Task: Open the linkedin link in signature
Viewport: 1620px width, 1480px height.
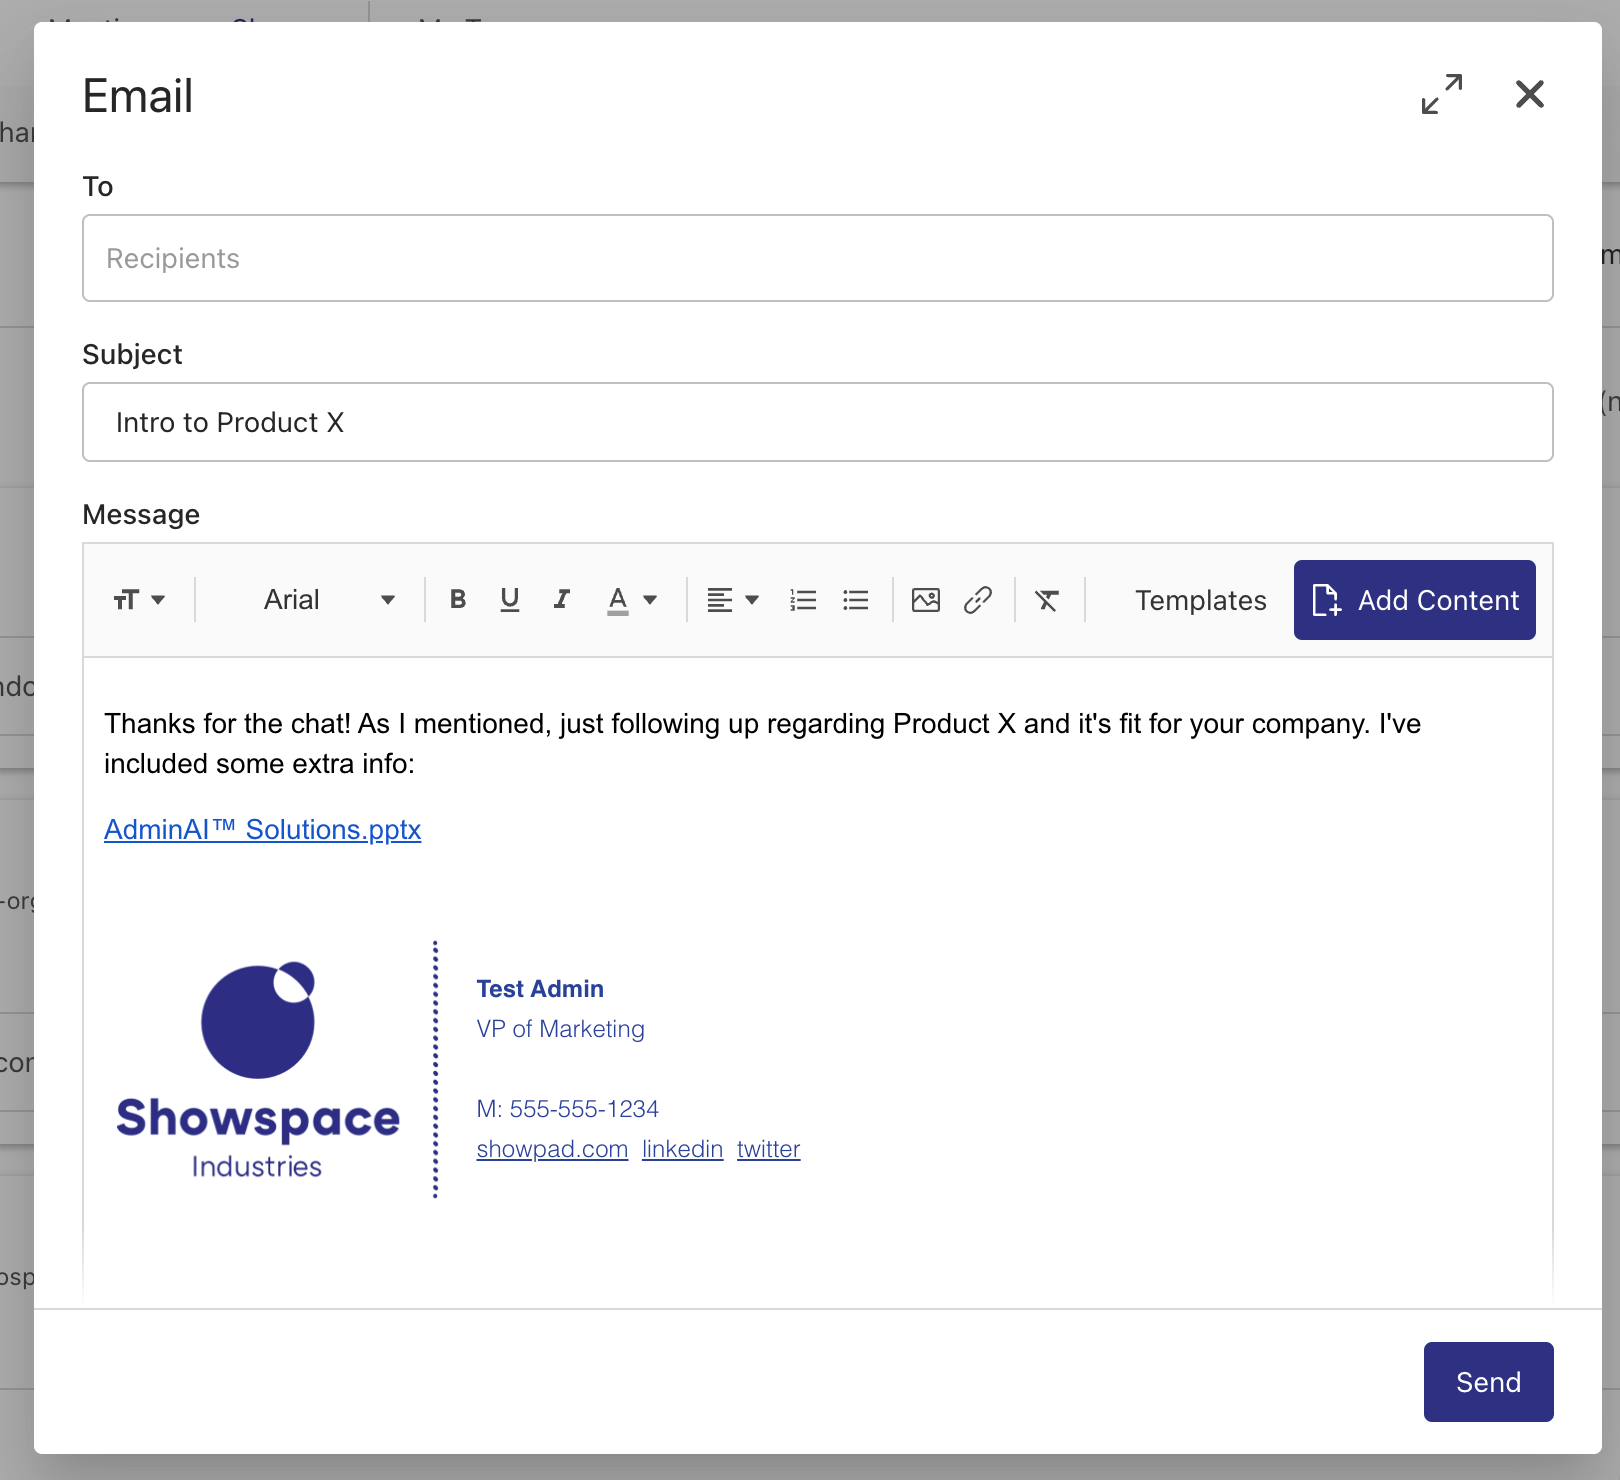Action: tap(682, 1149)
